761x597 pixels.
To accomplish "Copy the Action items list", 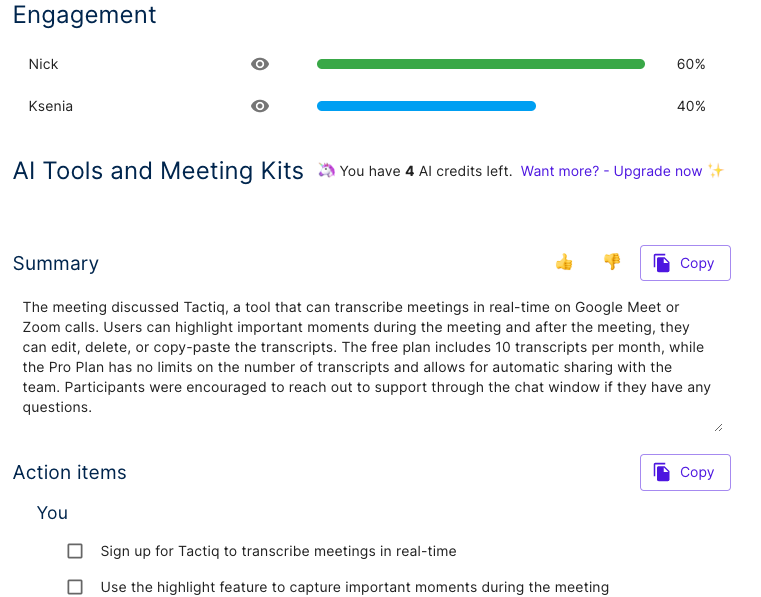I will click(x=685, y=472).
